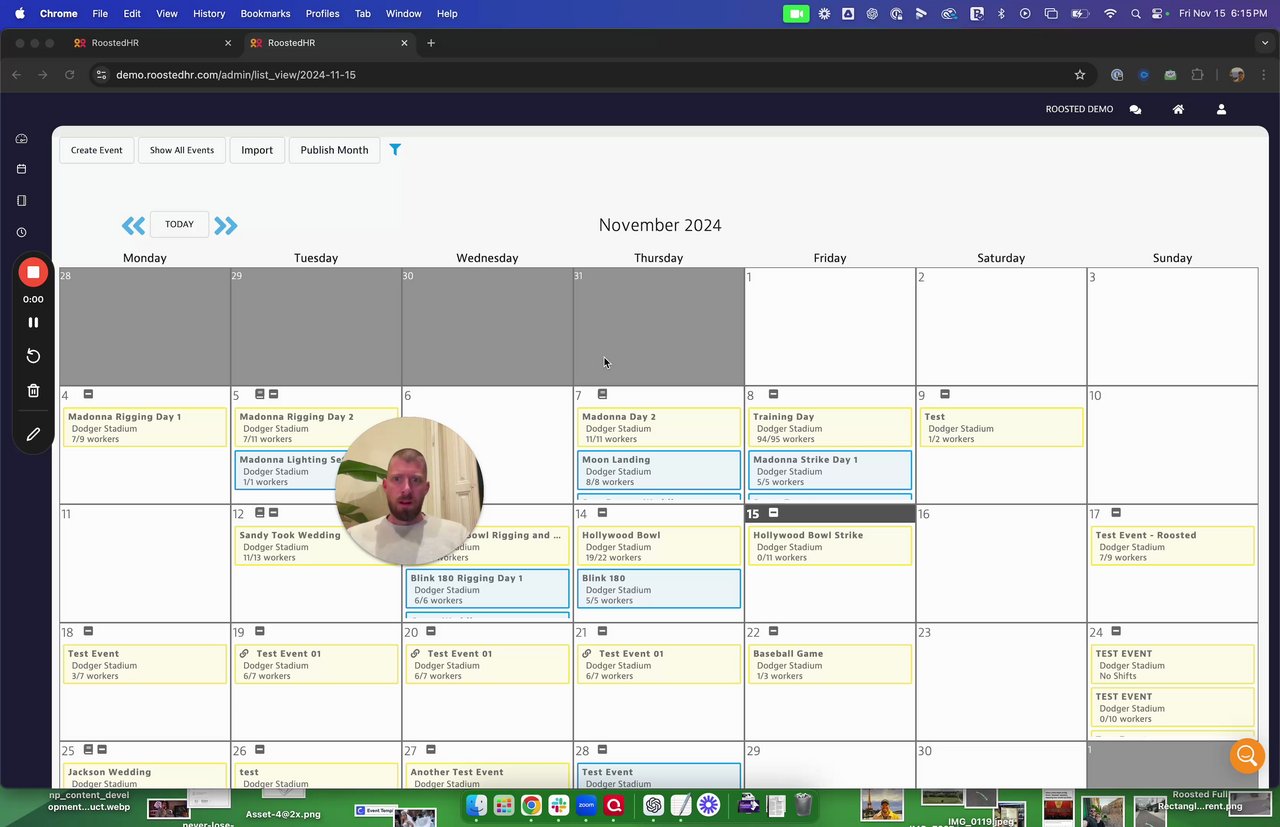Reload the page in Chrome
The image size is (1280, 827).
(69, 75)
